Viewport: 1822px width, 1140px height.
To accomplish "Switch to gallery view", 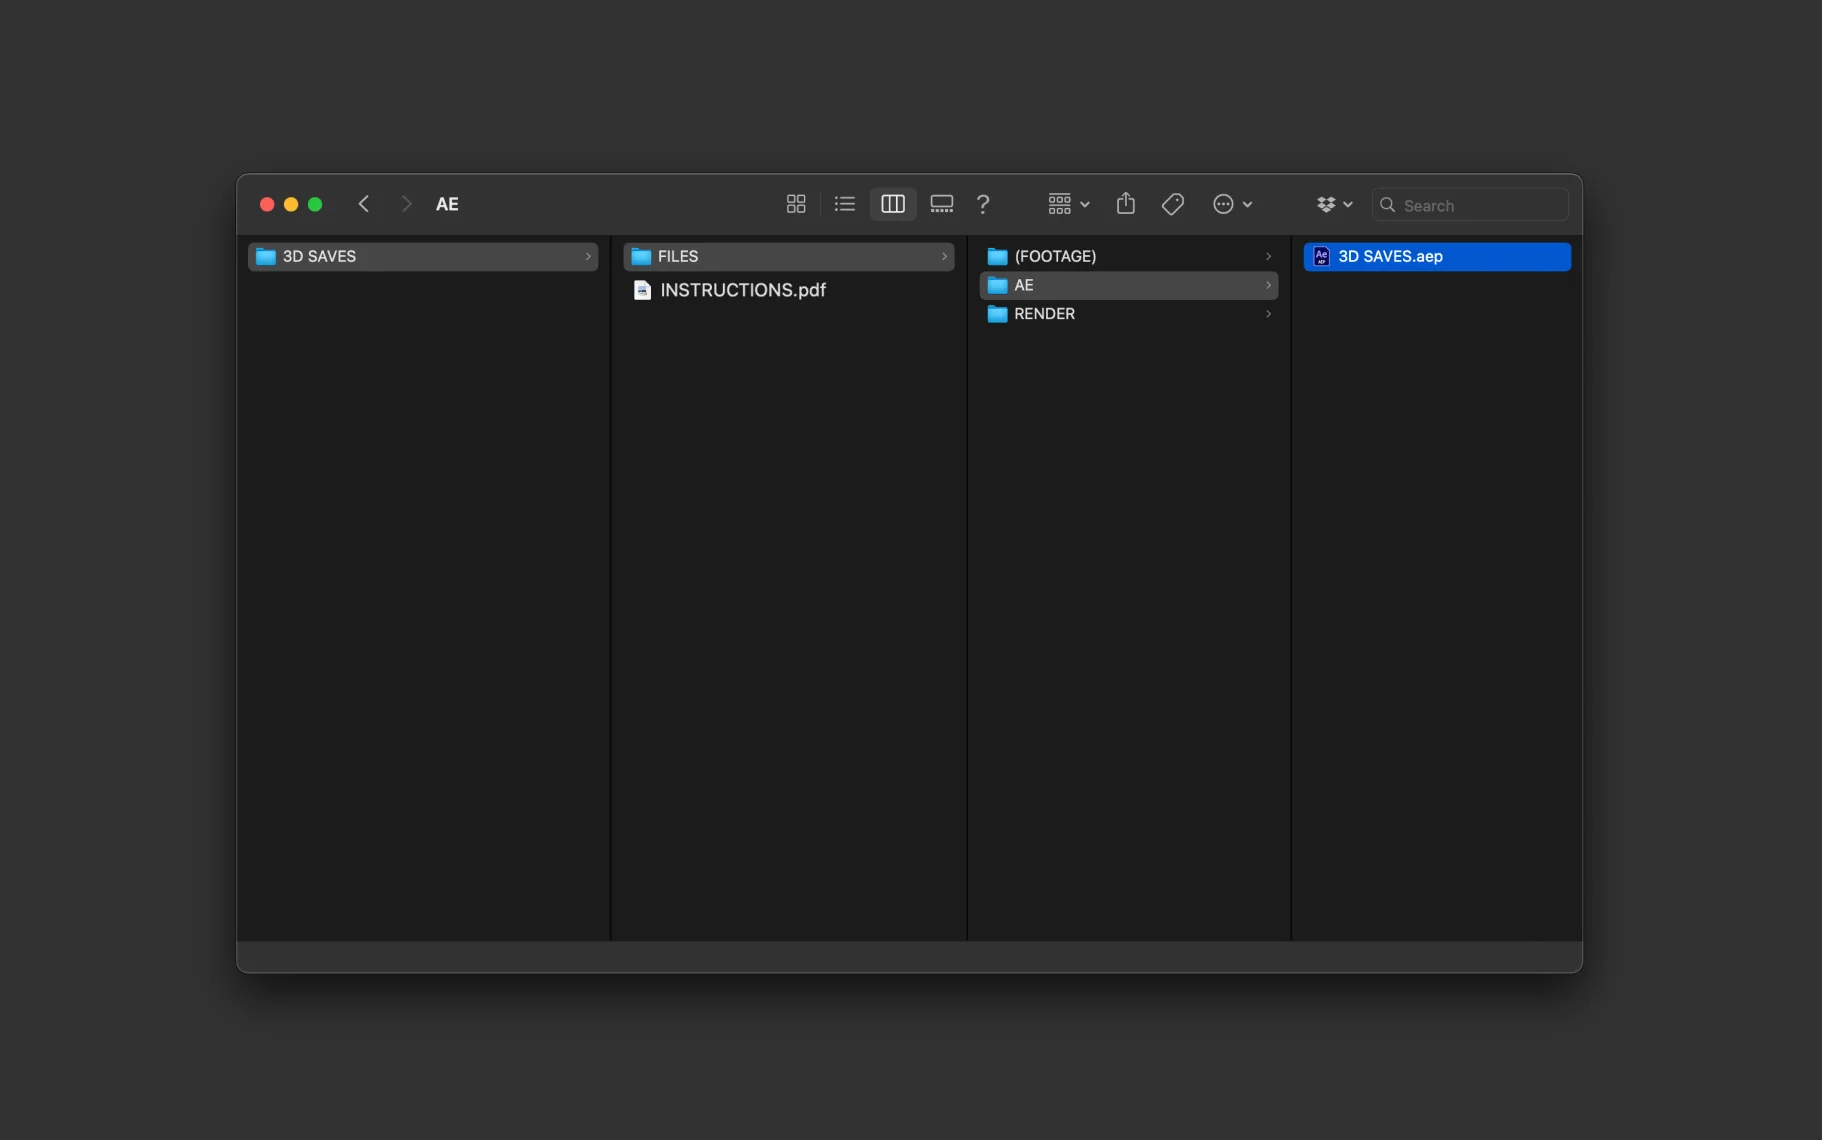I will click(x=941, y=204).
